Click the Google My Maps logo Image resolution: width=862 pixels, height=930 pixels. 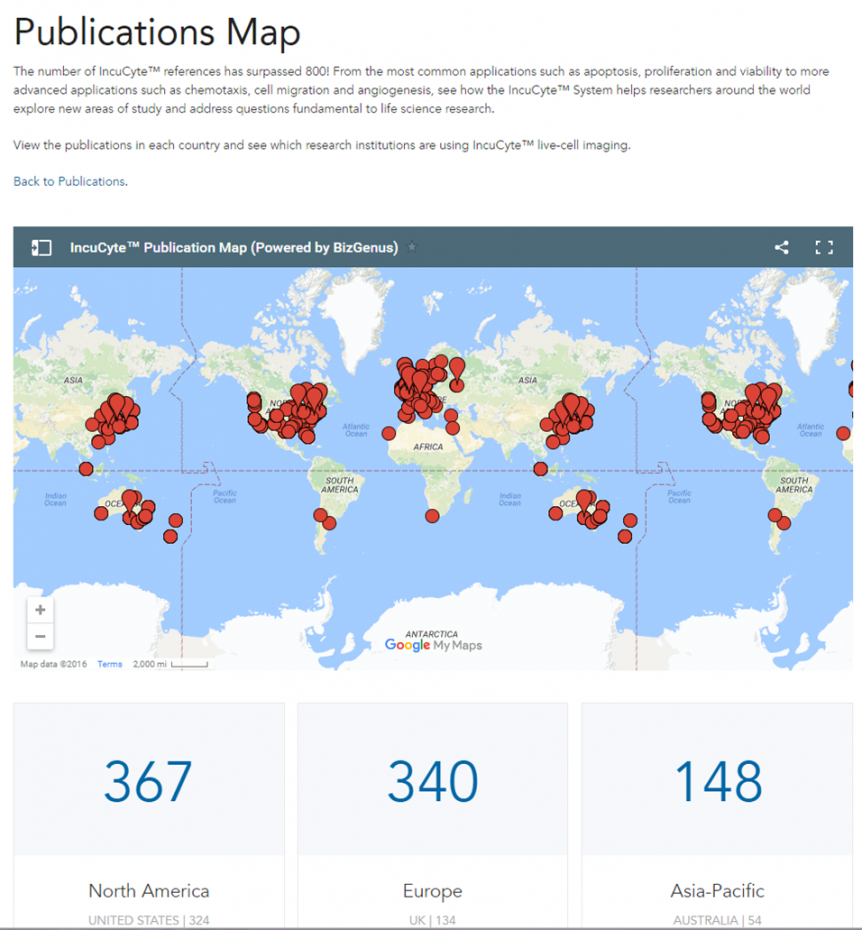coord(433,645)
